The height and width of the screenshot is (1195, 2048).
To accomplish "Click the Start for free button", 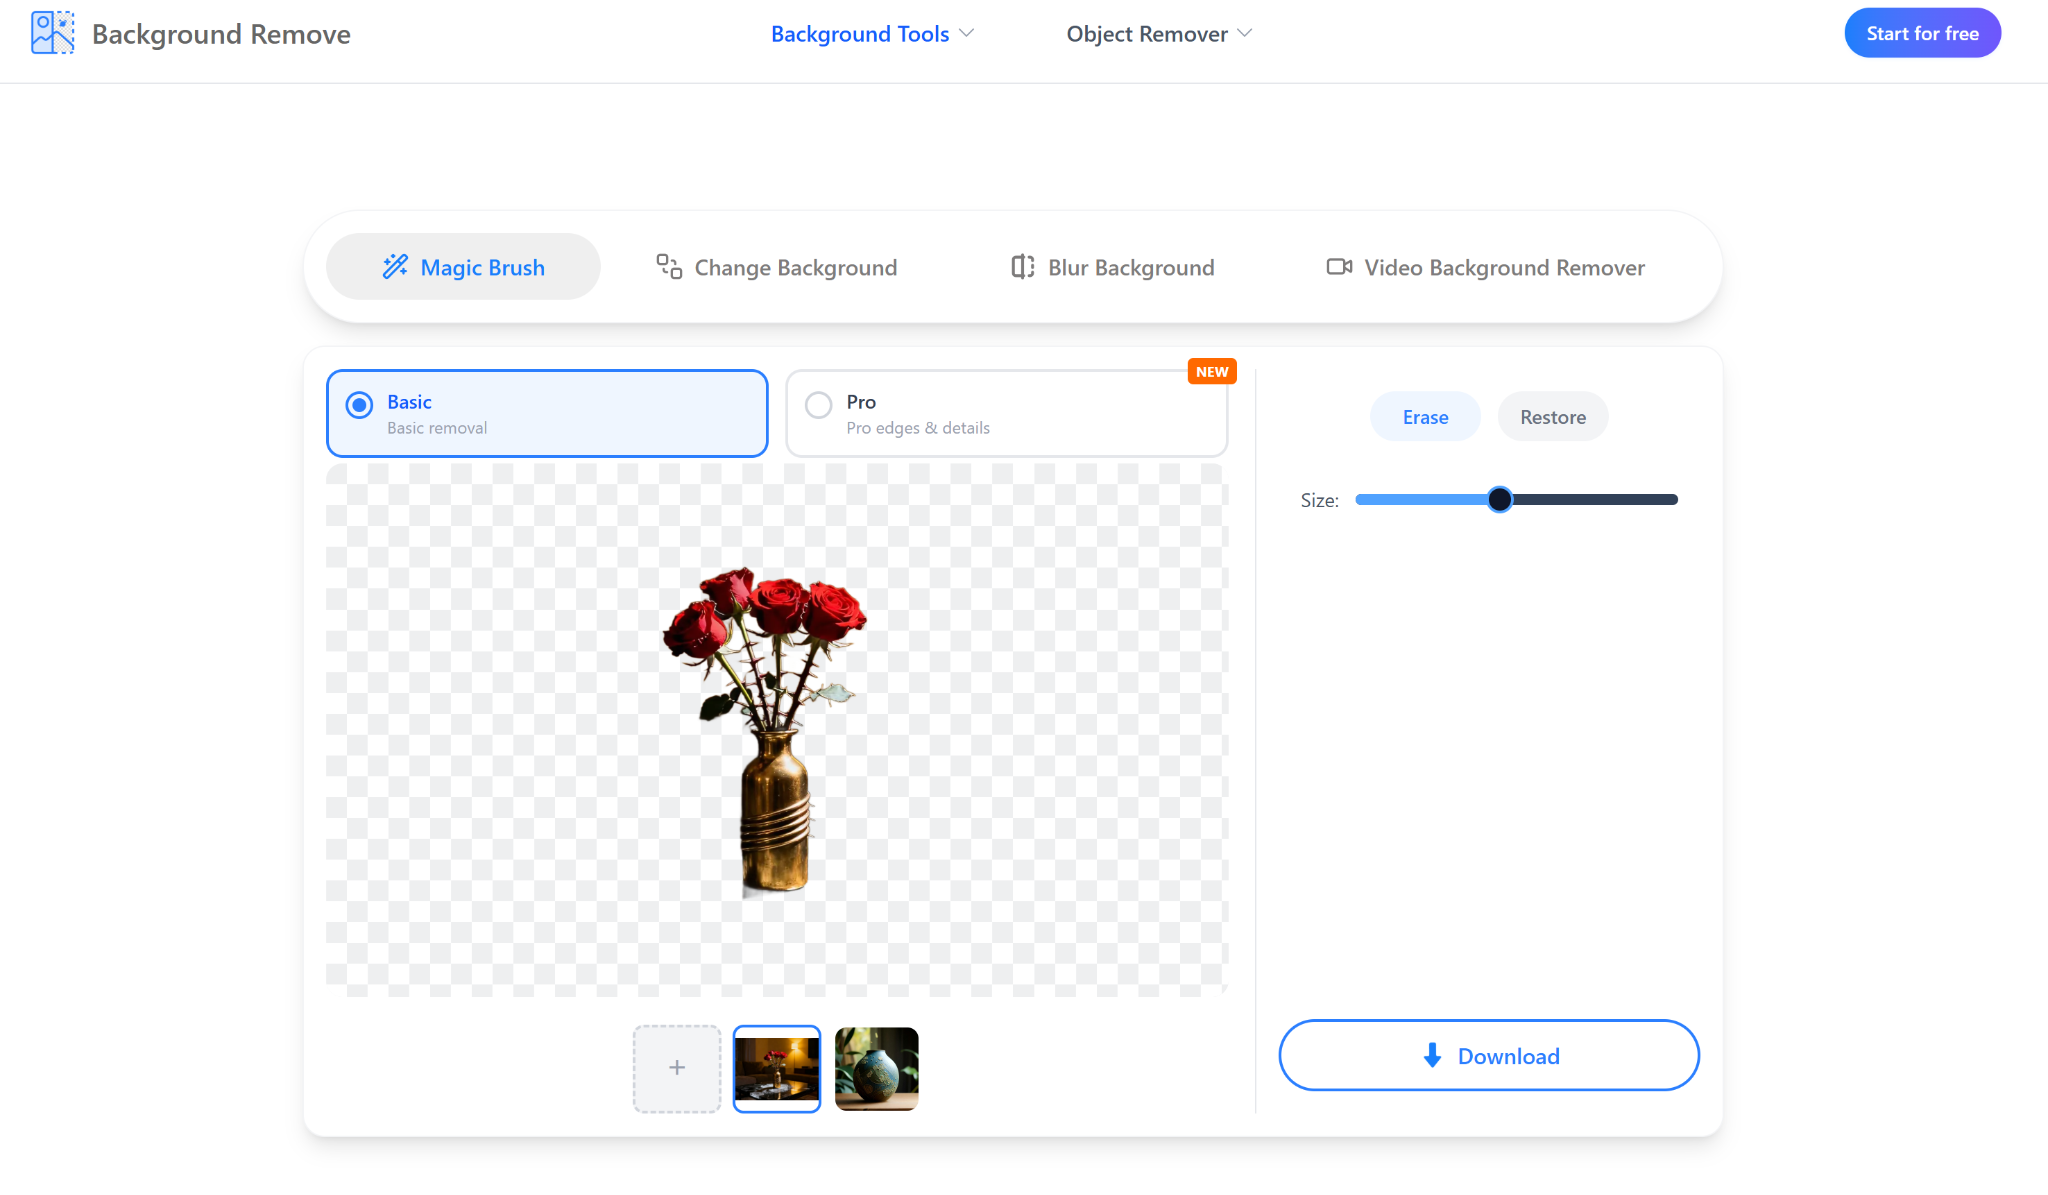I will tap(1922, 33).
